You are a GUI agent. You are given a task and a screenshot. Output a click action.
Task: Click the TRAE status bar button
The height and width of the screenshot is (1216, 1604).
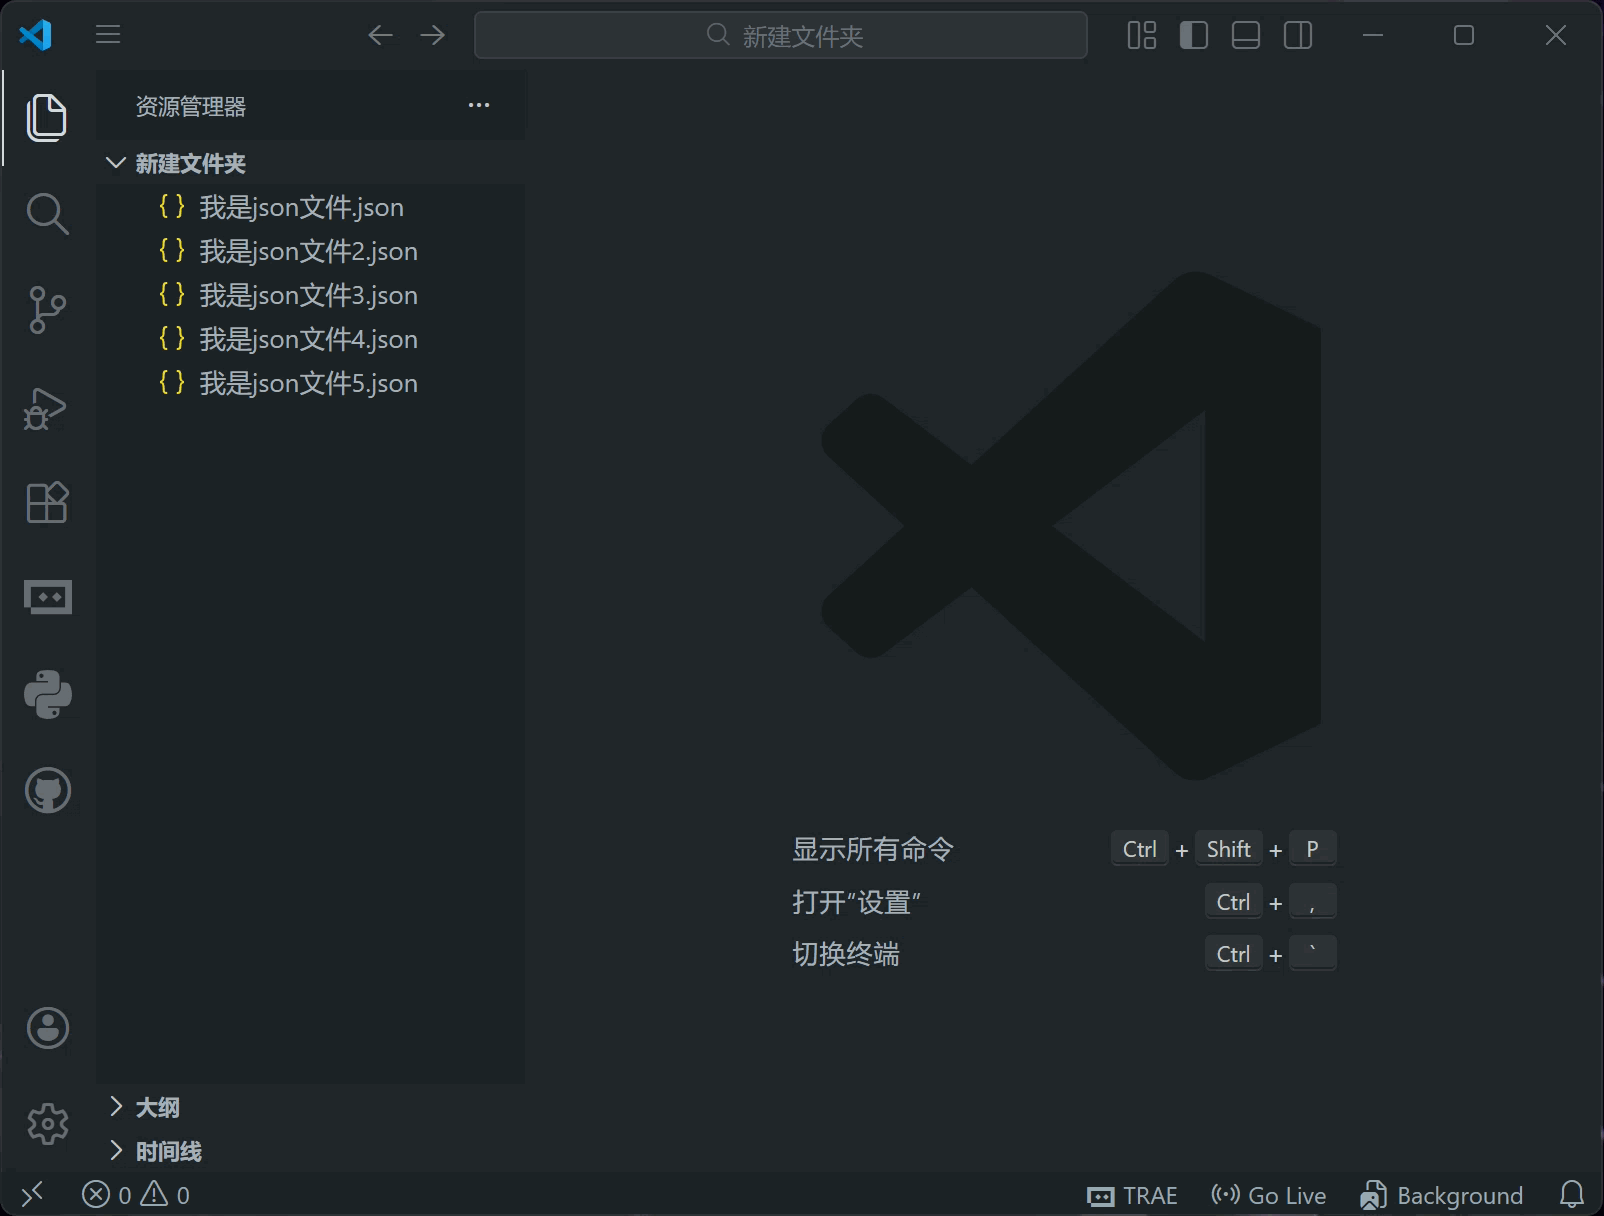click(x=1132, y=1195)
